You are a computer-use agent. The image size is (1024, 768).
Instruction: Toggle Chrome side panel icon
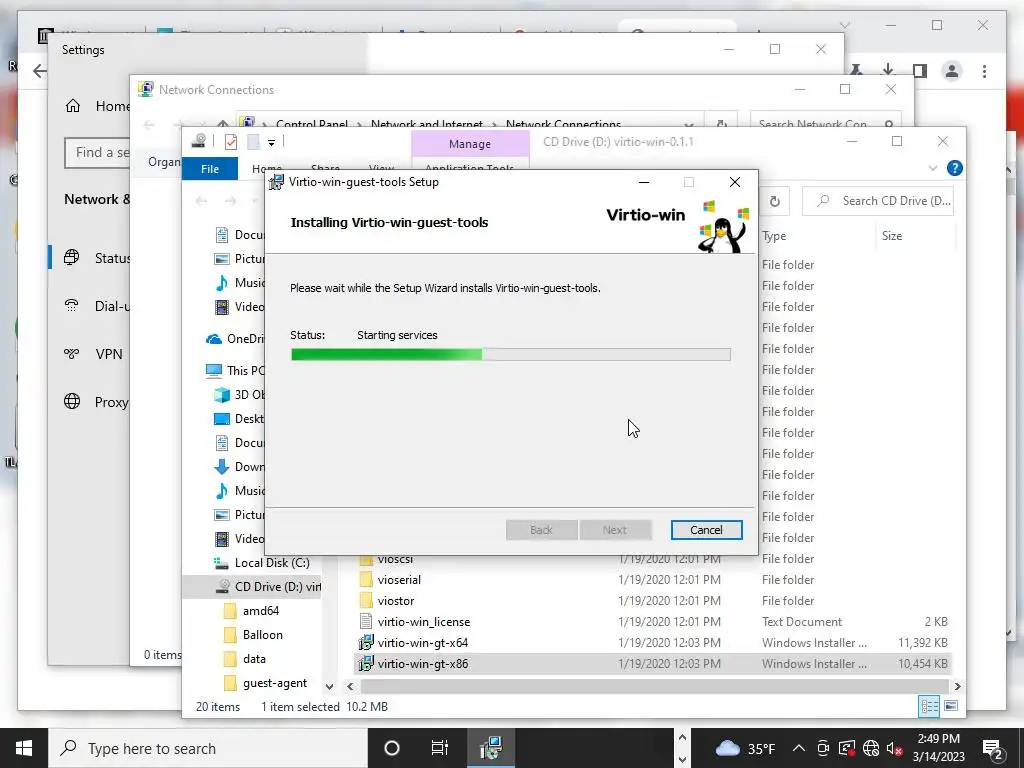click(x=920, y=71)
